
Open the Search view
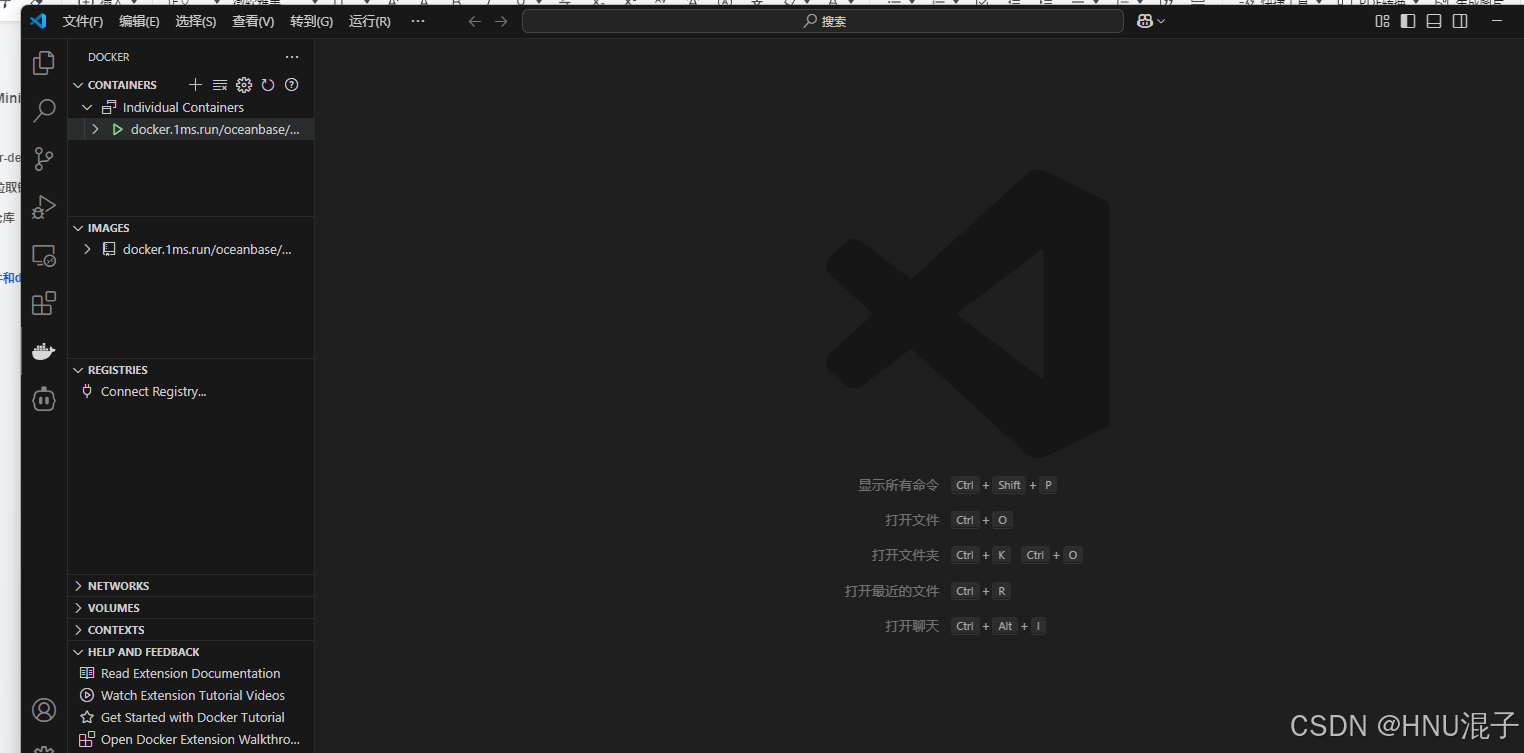[x=44, y=110]
